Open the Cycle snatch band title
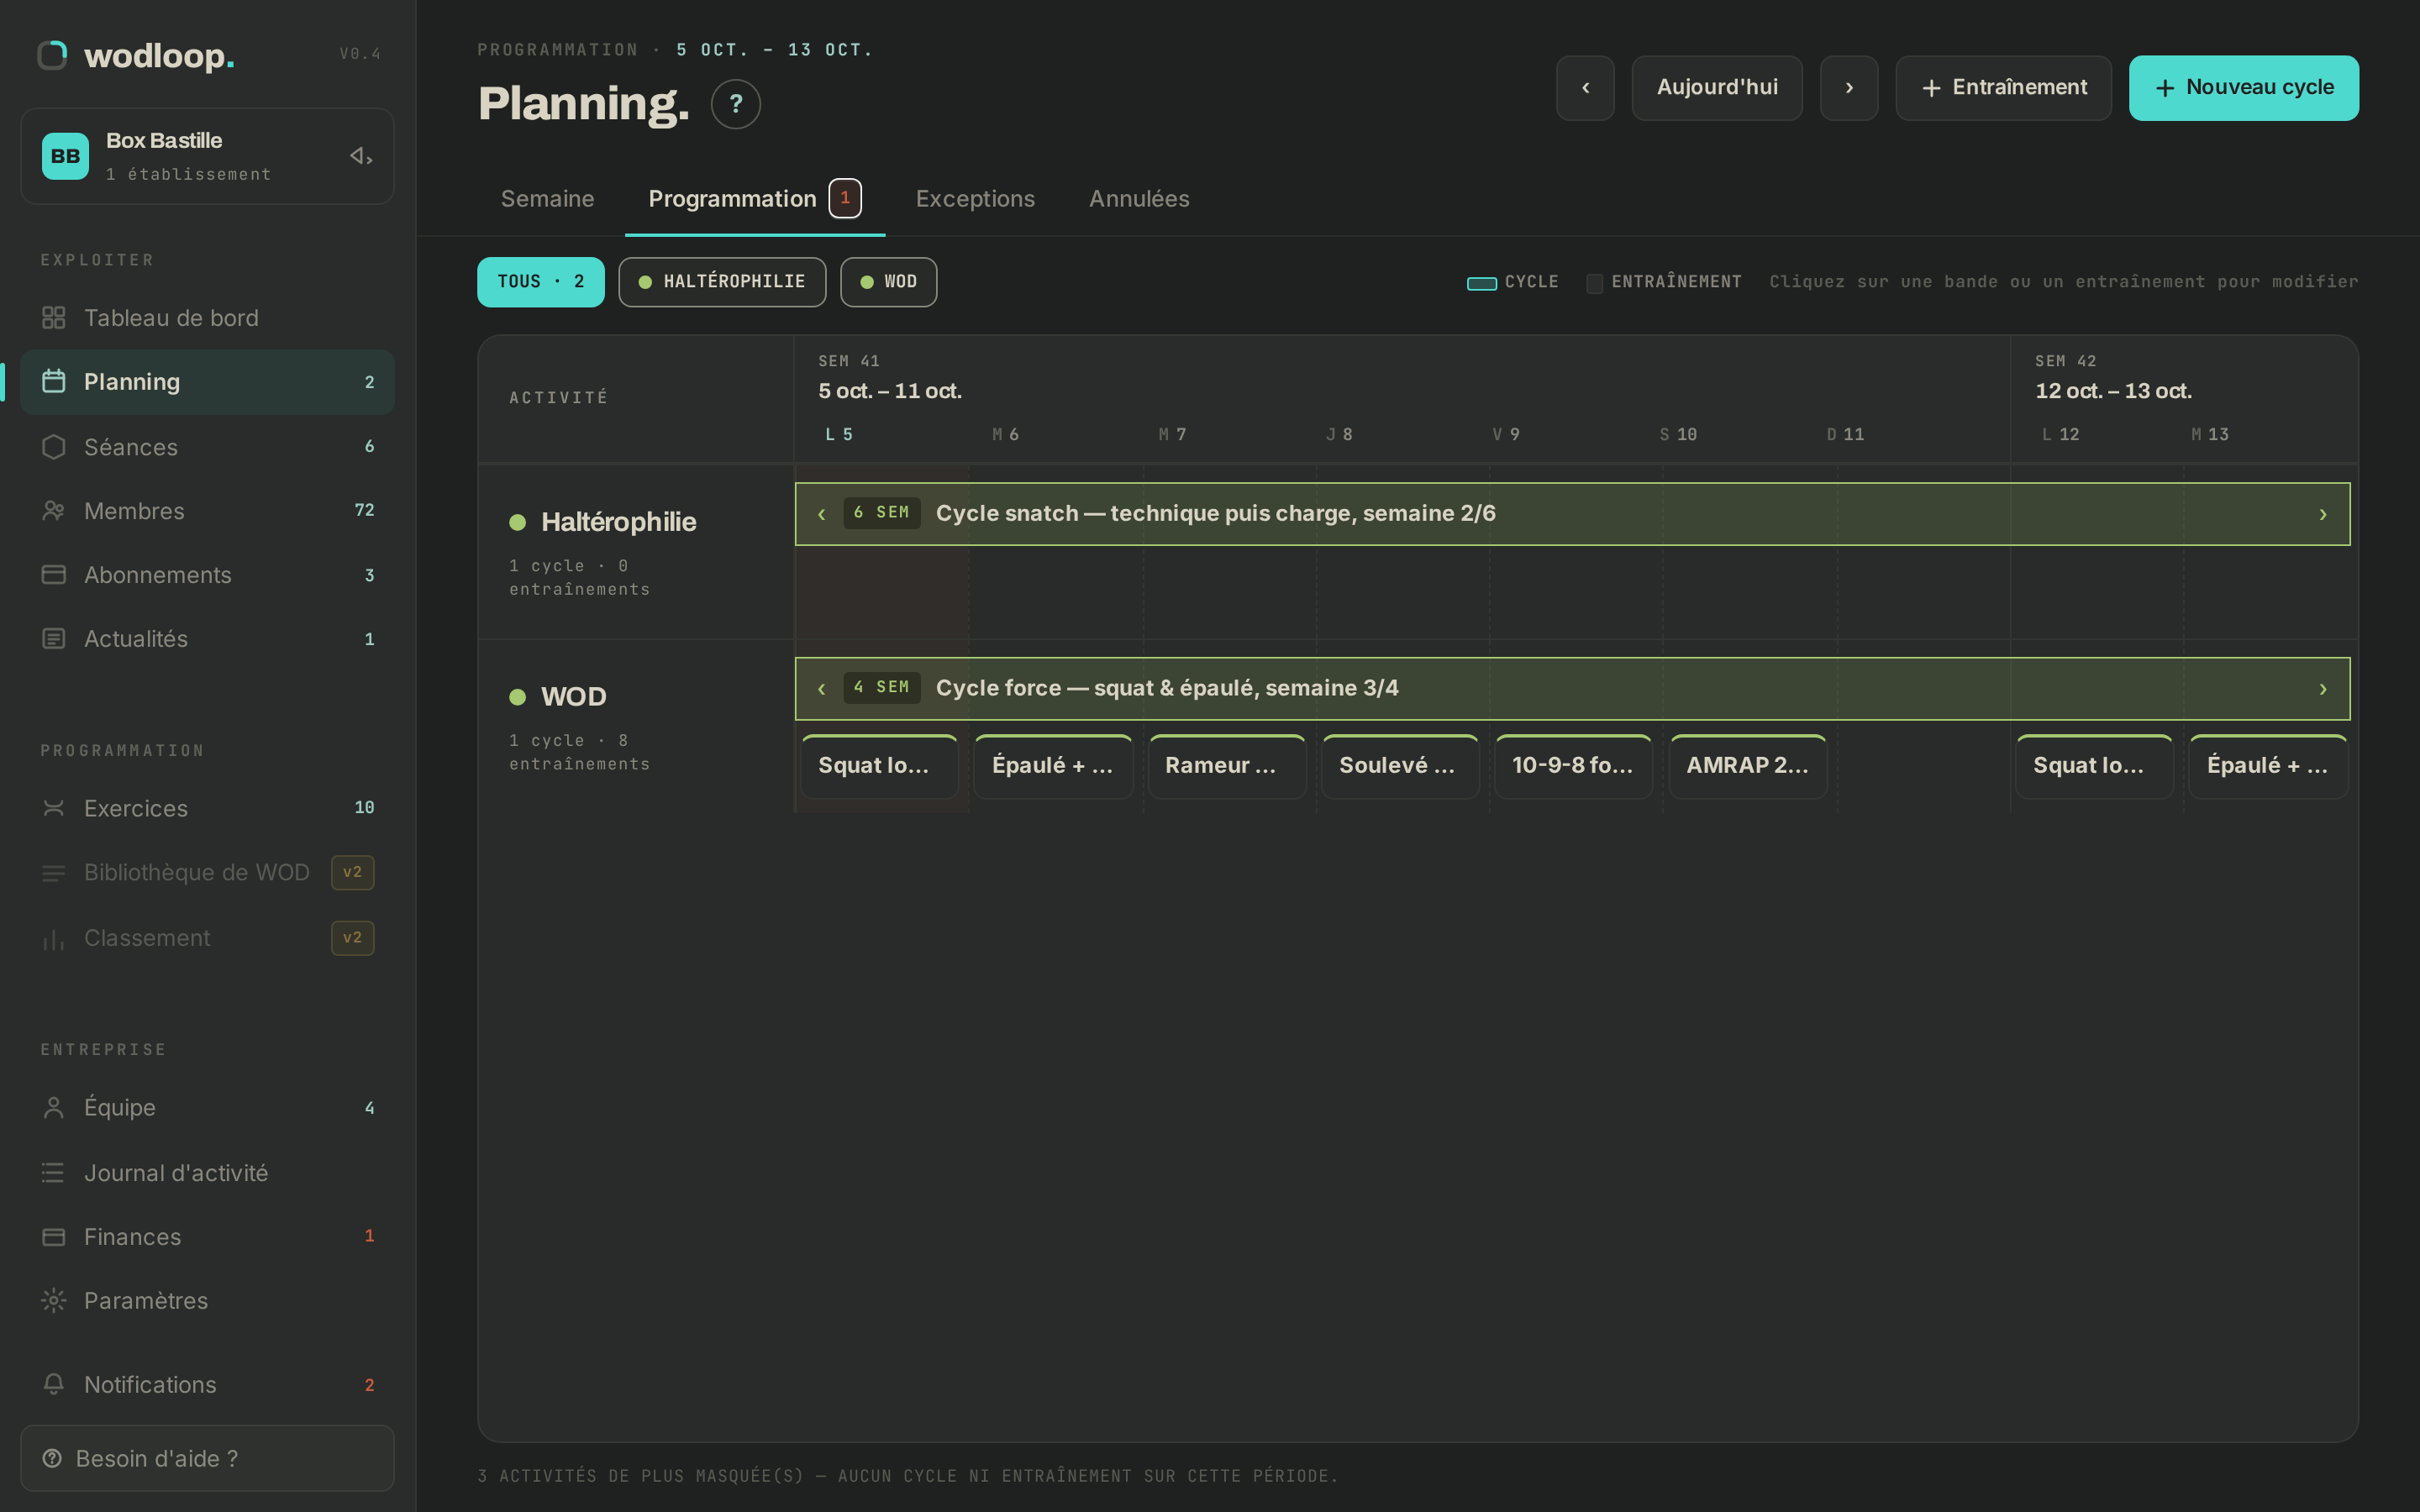This screenshot has height=1512, width=2420. [x=1215, y=514]
